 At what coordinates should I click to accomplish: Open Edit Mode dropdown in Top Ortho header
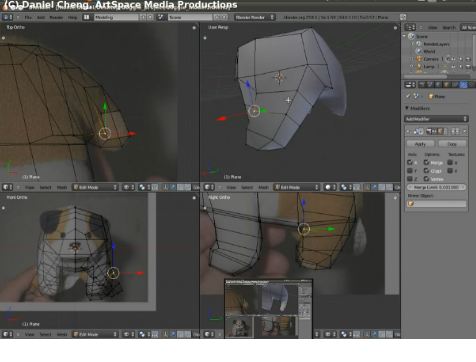(95, 187)
